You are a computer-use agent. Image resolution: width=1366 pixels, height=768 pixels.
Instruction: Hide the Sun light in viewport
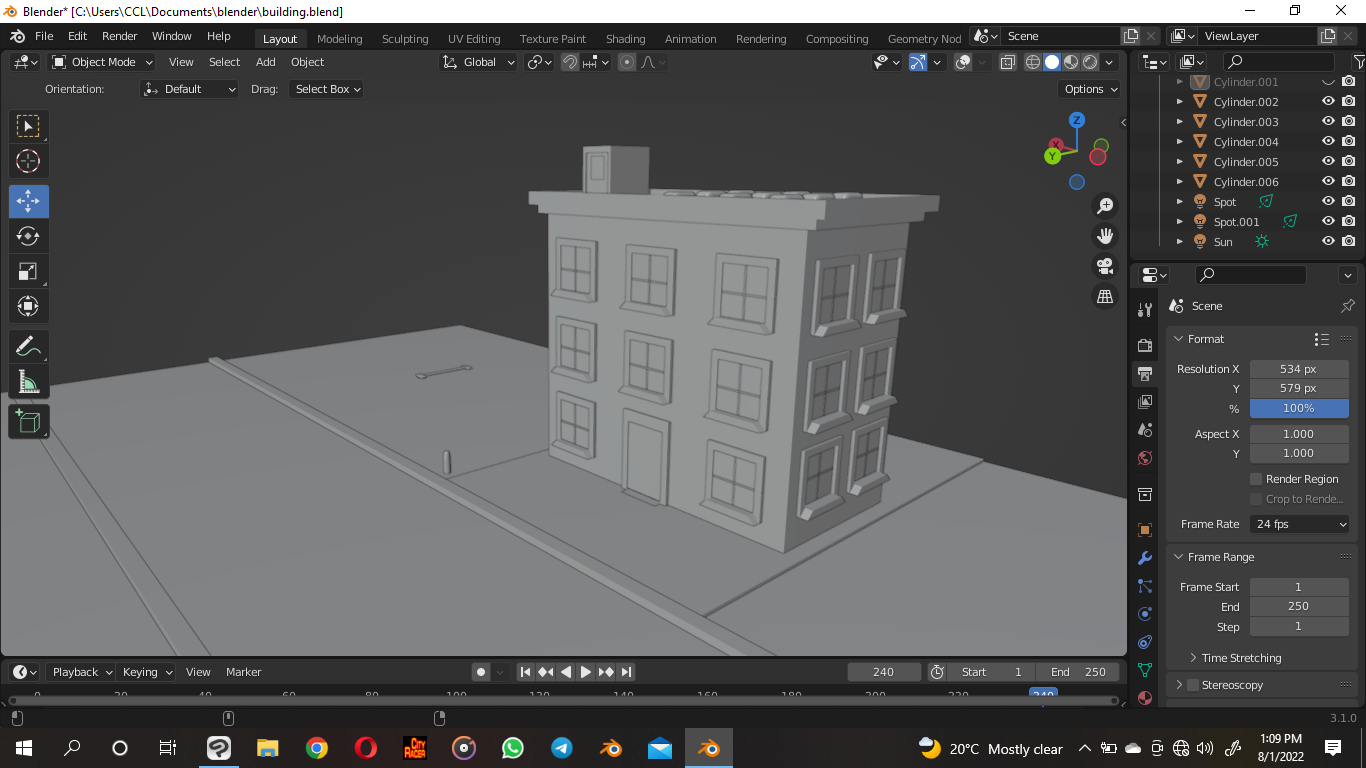pos(1328,241)
